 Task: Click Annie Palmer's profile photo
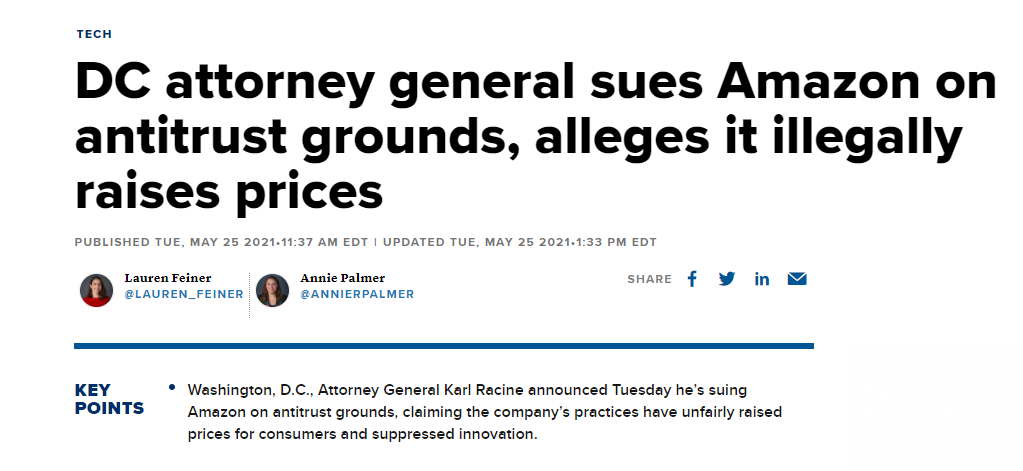click(272, 290)
